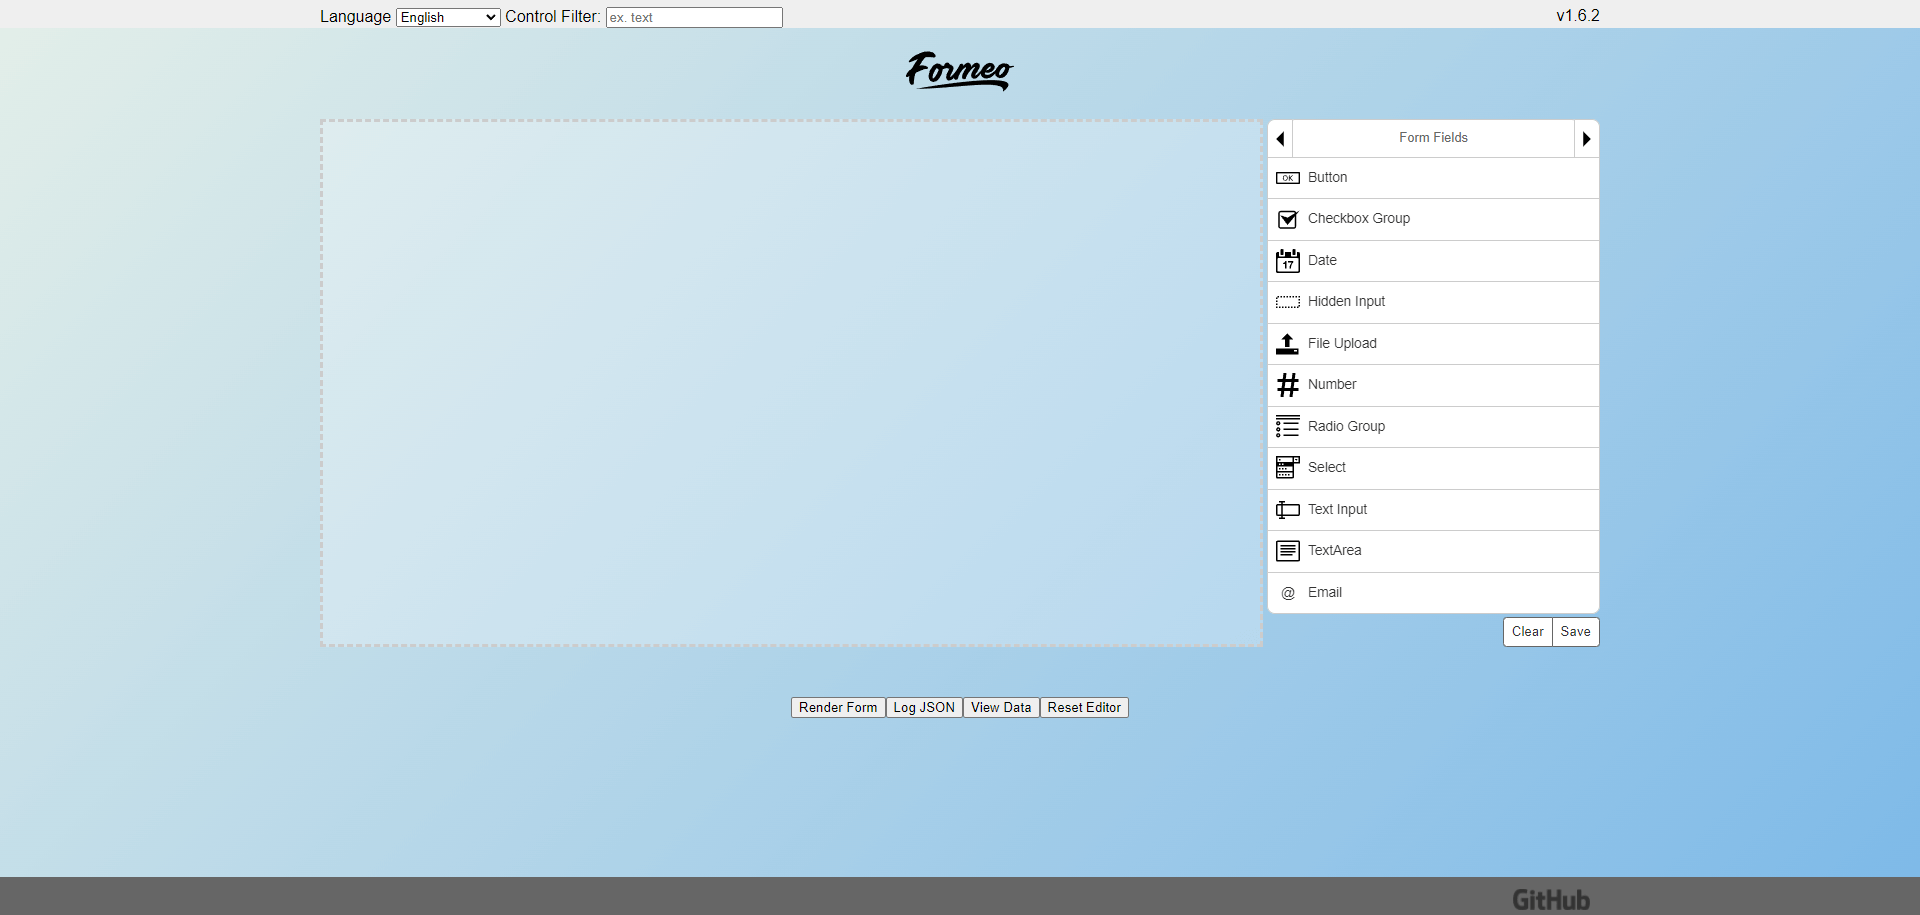
Task: Pick the TextArea lines icon
Action: coord(1288,551)
